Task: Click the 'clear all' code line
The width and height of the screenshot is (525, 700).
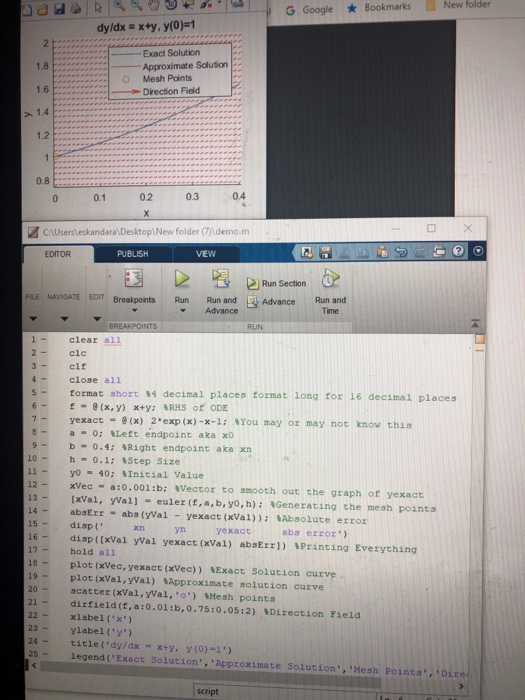Action: [x=95, y=340]
